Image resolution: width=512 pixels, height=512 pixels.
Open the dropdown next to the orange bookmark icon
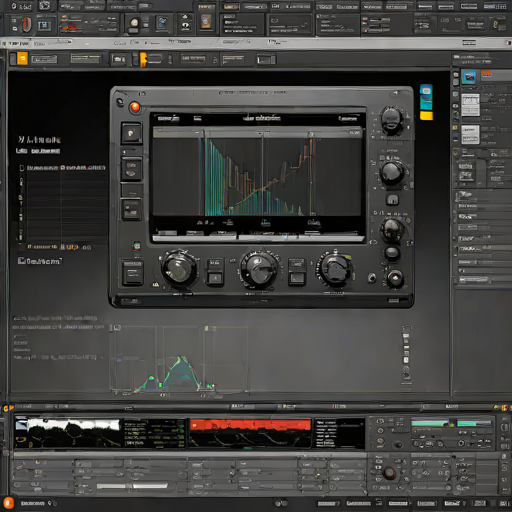pos(155,59)
